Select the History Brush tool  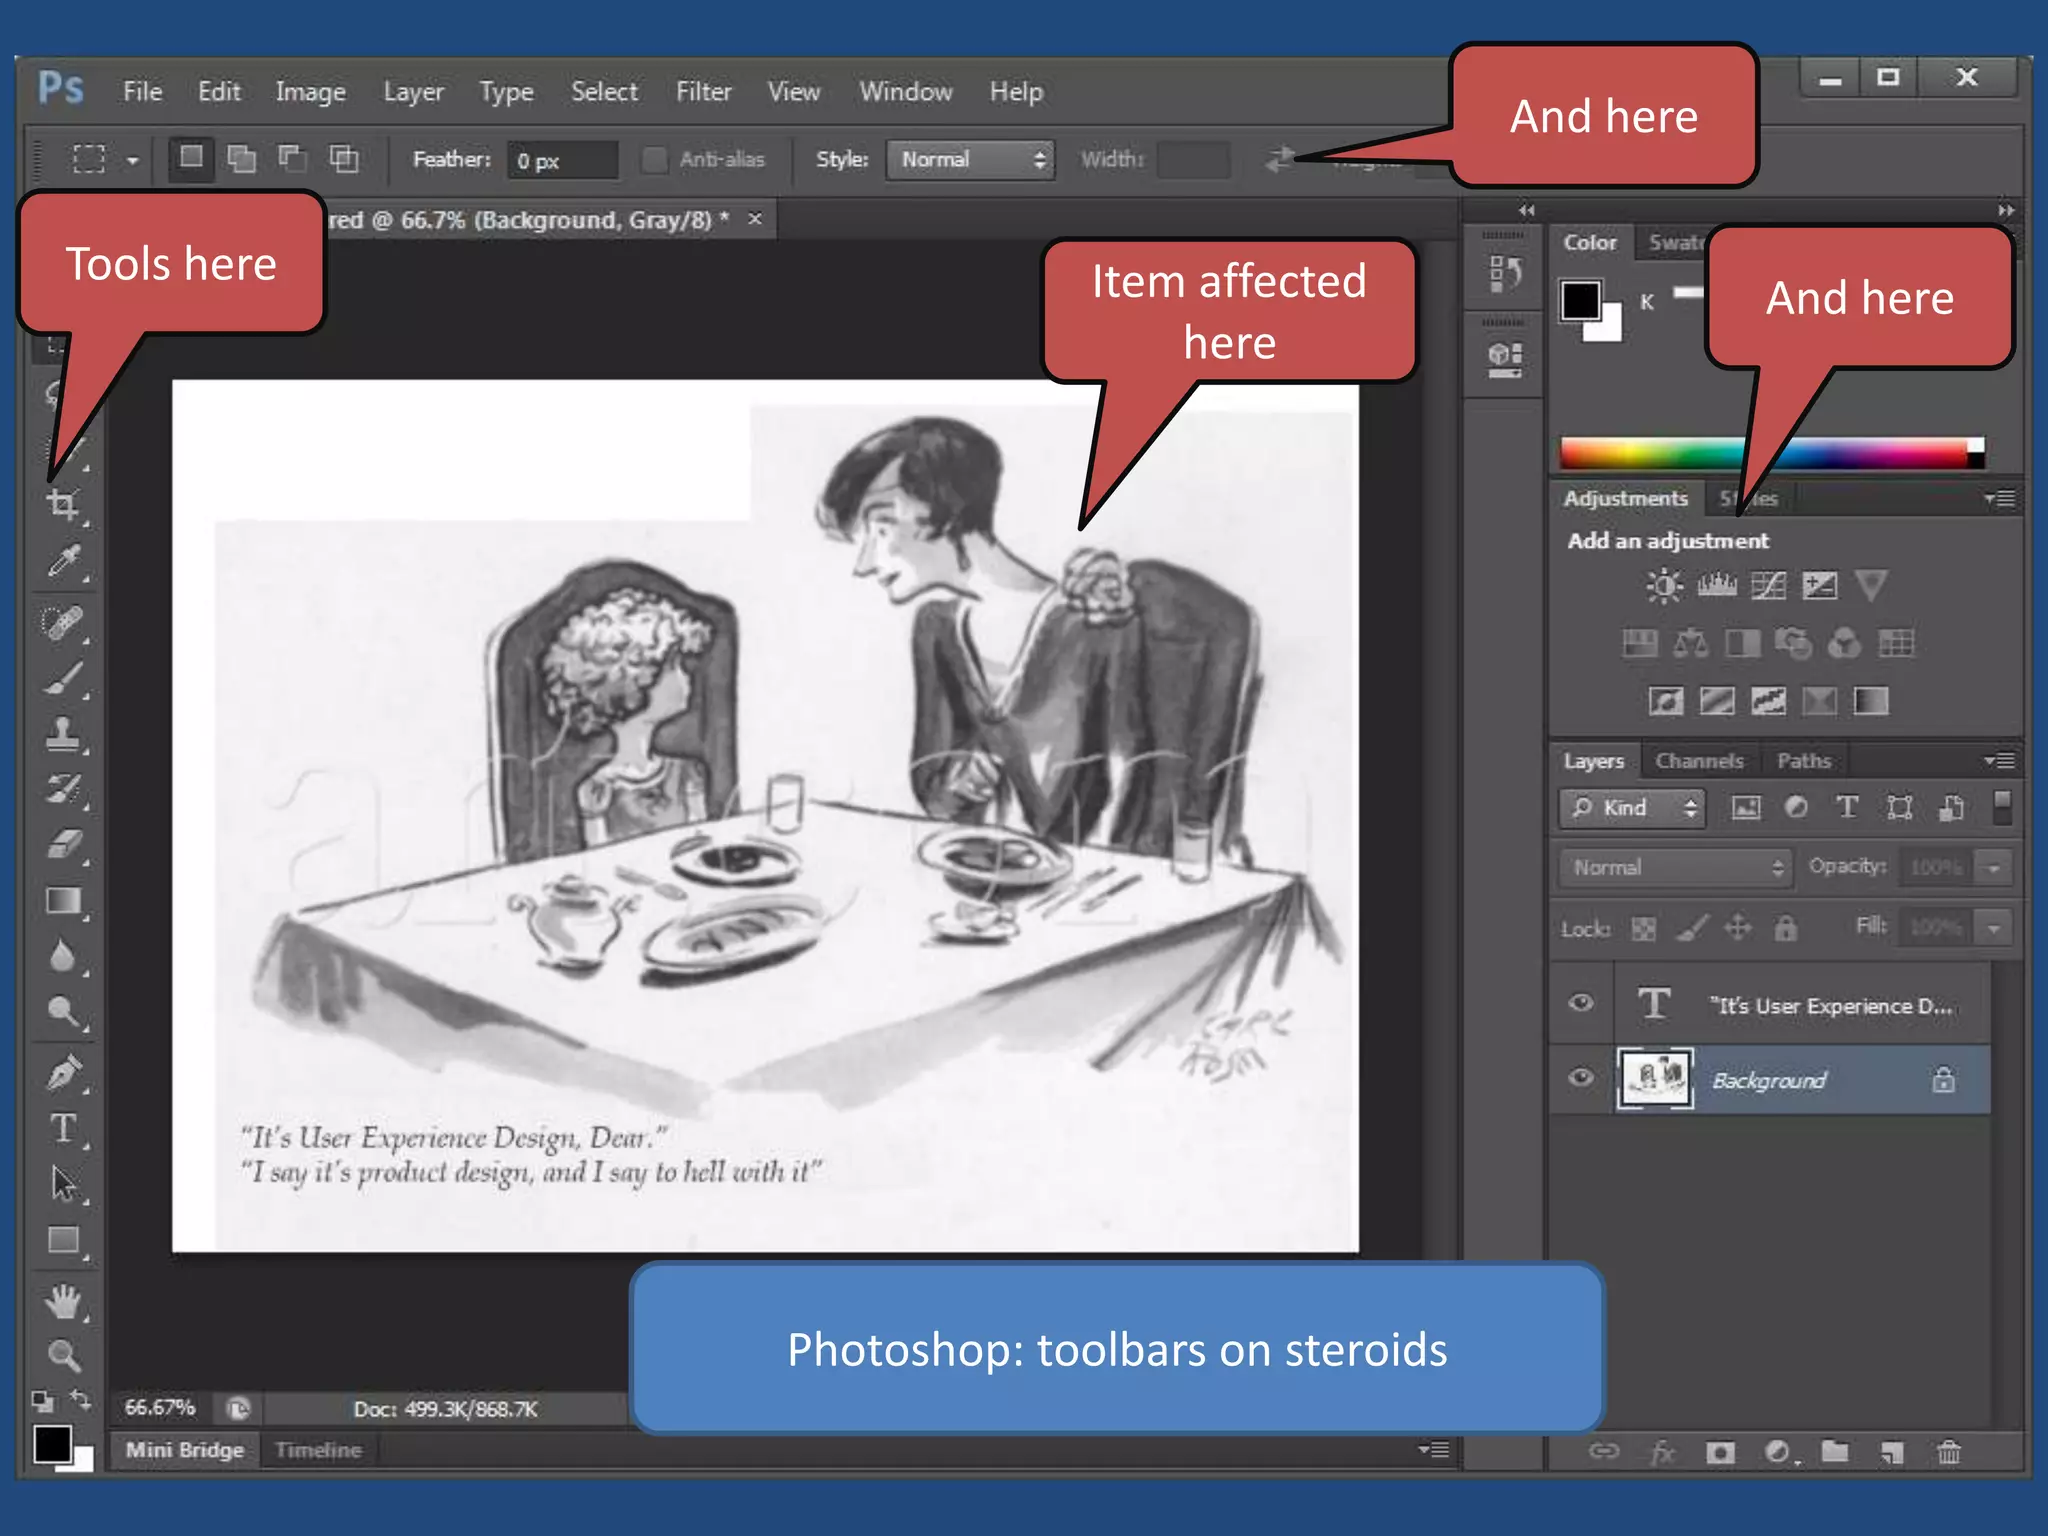(x=64, y=790)
